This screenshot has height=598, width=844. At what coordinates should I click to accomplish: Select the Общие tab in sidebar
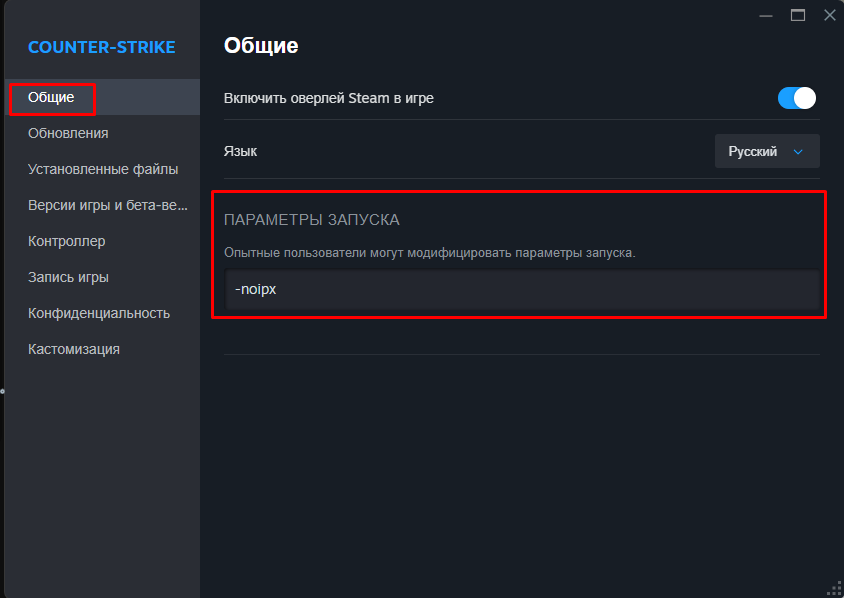tap(102, 97)
